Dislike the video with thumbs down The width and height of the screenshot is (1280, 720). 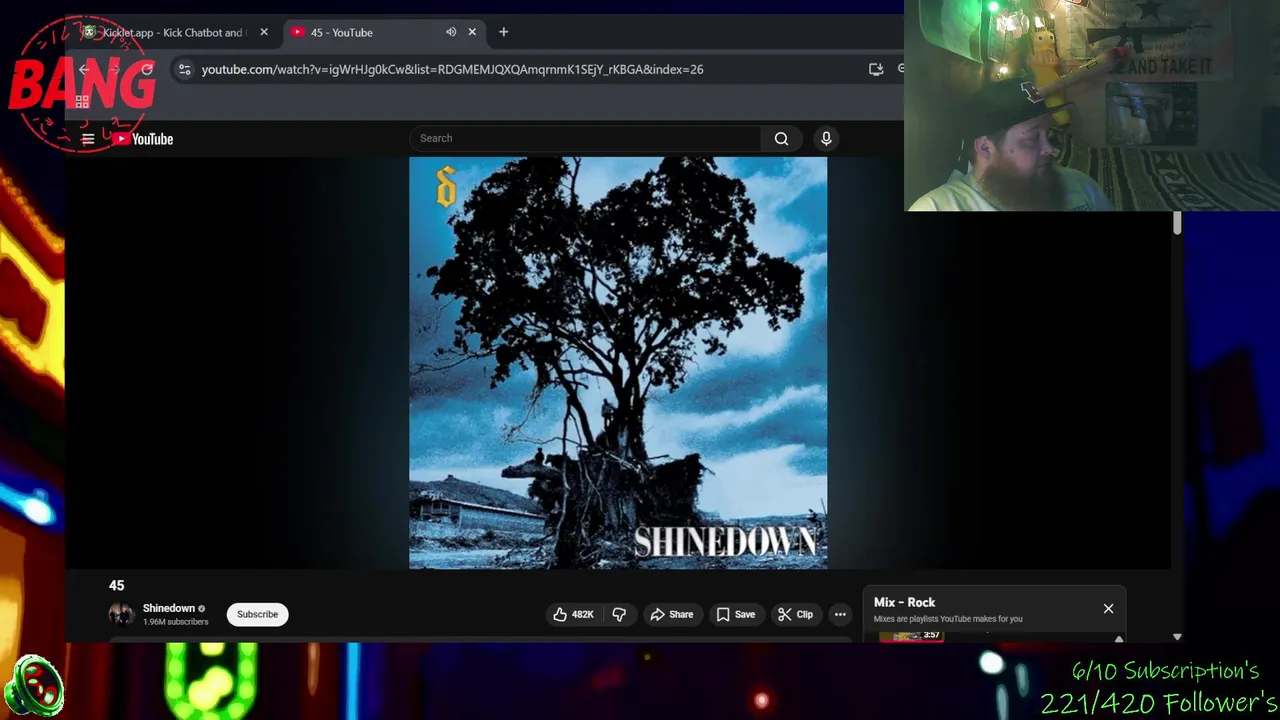[619, 614]
